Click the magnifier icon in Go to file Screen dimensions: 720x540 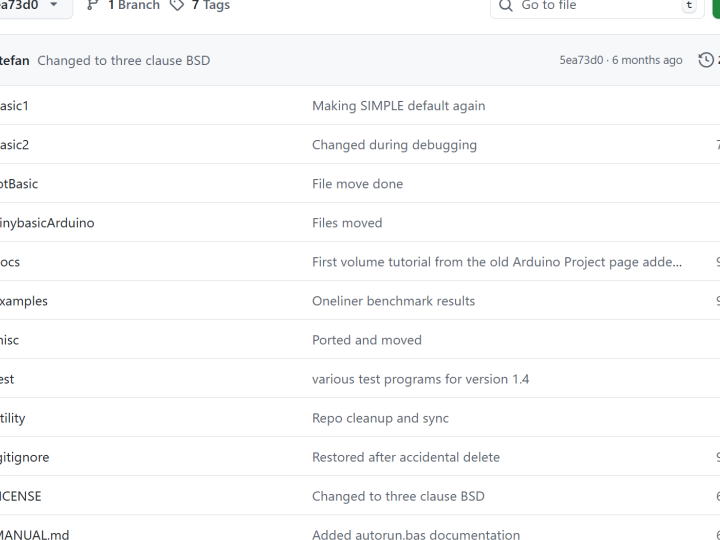tap(506, 5)
